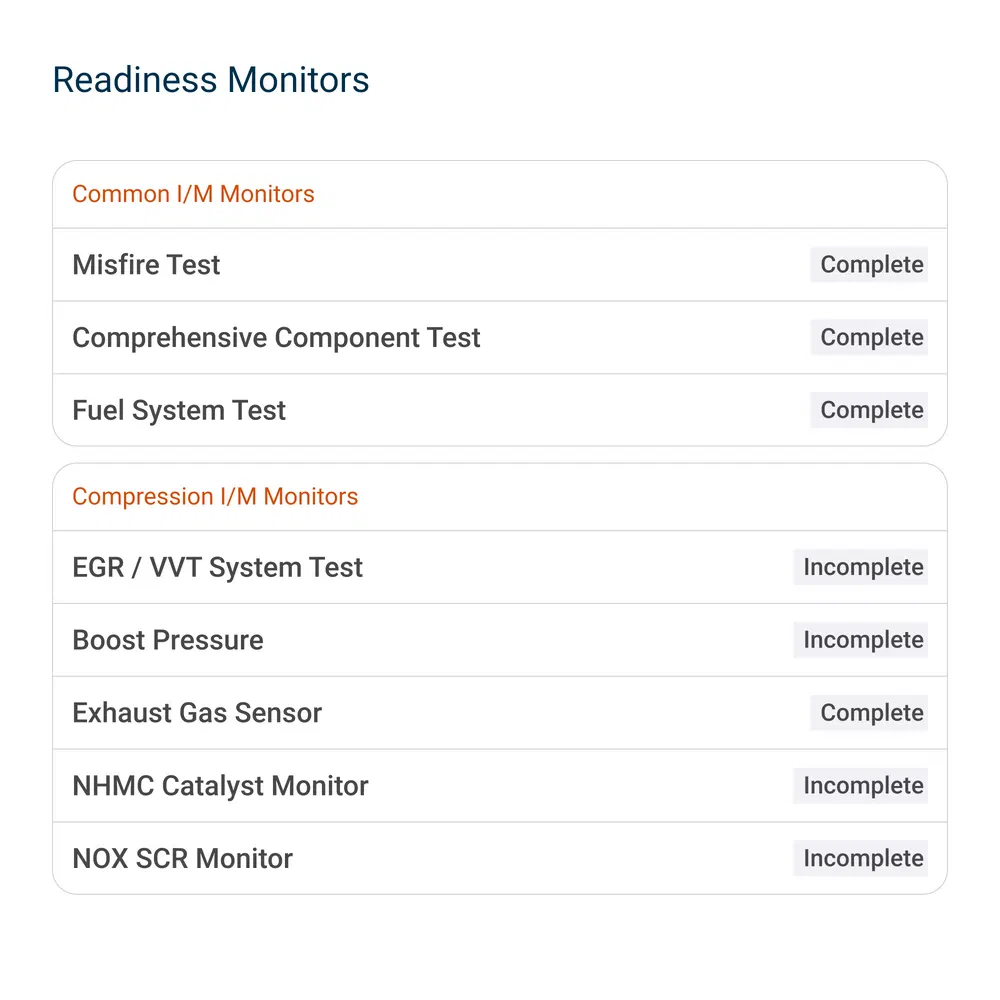Image resolution: width=1000 pixels, height=1000 pixels.
Task: Open the Fuel System Test row
Action: [499, 410]
